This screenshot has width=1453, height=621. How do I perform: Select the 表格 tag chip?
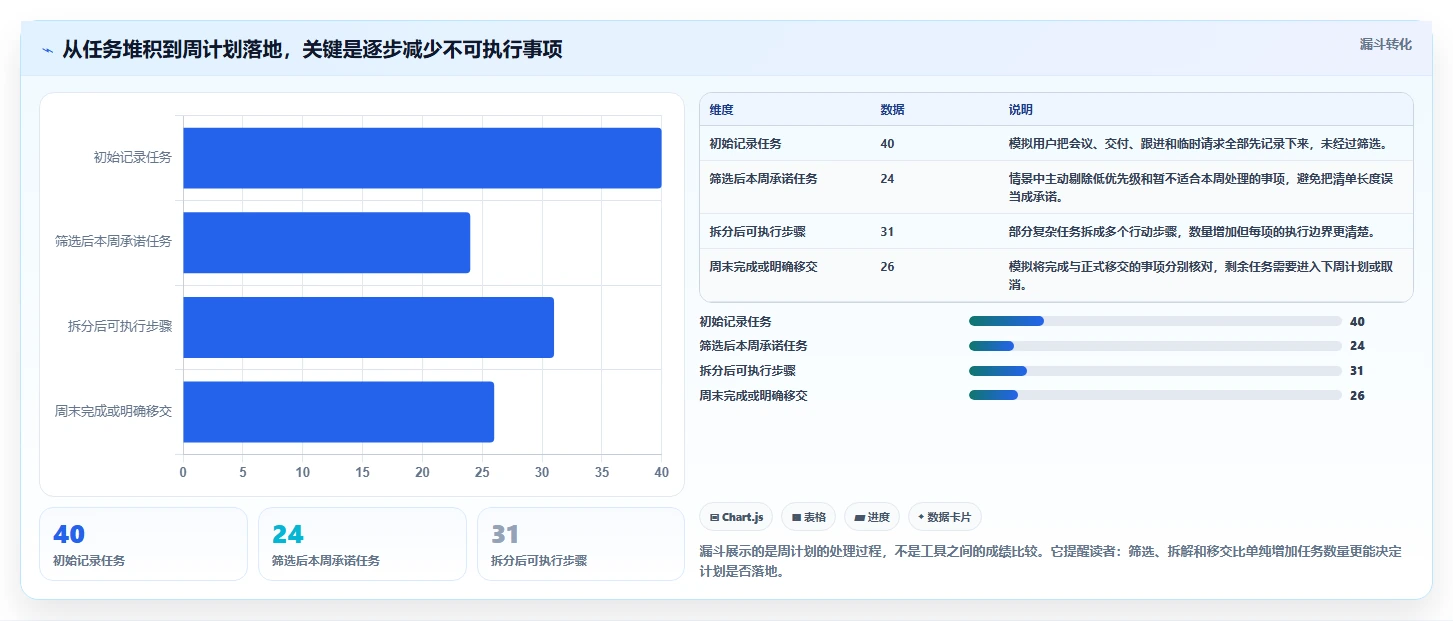pyautogui.click(x=808, y=517)
